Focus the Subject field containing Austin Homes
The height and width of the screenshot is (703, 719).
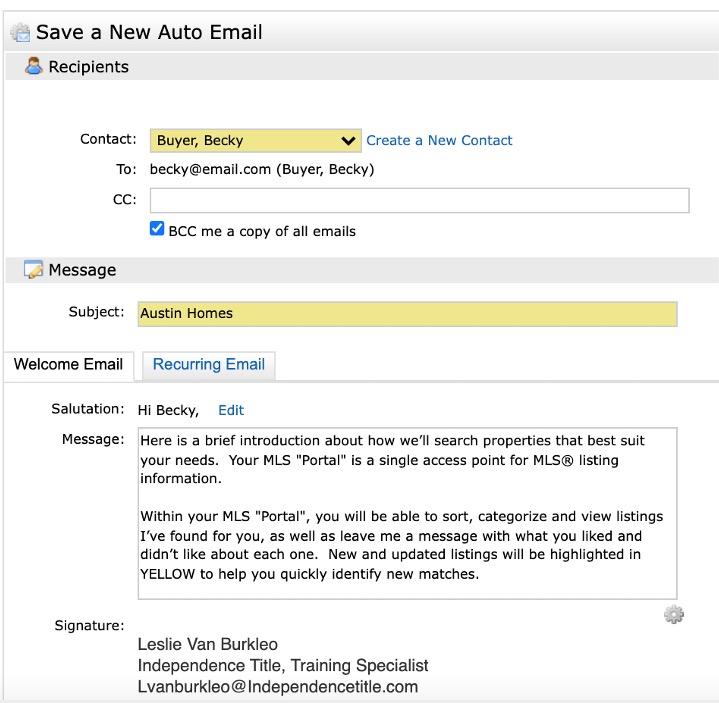tap(407, 313)
